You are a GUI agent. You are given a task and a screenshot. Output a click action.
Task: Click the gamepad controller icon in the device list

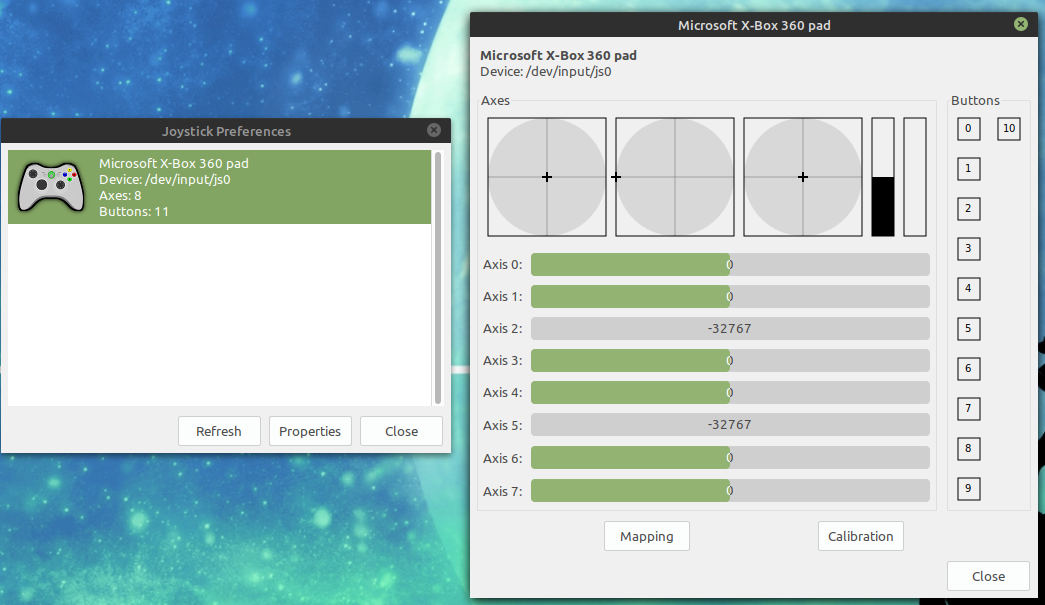51,187
